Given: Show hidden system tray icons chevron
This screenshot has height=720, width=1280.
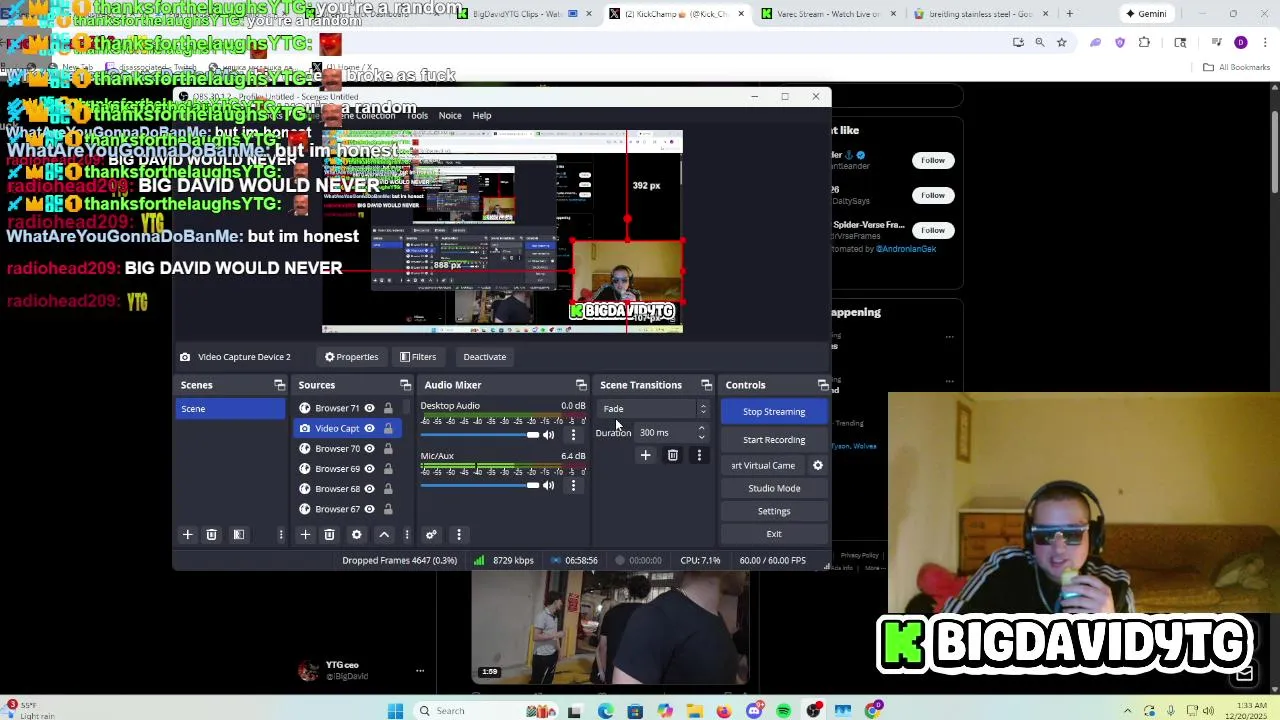Looking at the screenshot, I should pos(1128,711).
